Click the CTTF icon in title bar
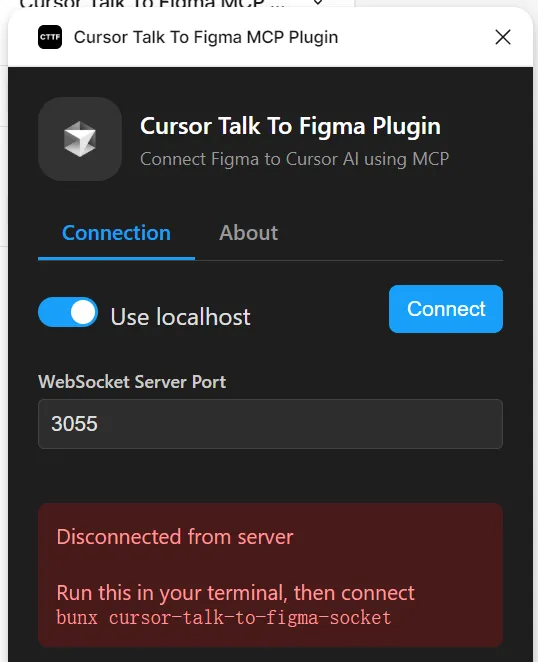538x662 pixels. pyautogui.click(x=50, y=37)
